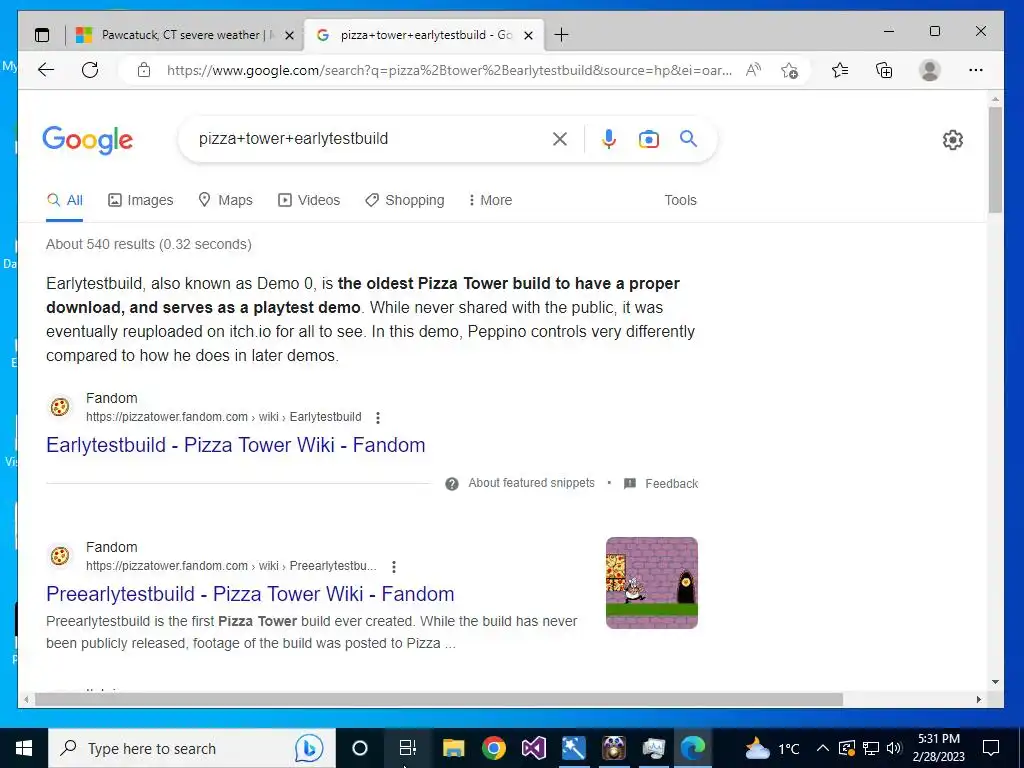
Task: Click the vertical scrollbar thumb
Action: click(x=995, y=160)
